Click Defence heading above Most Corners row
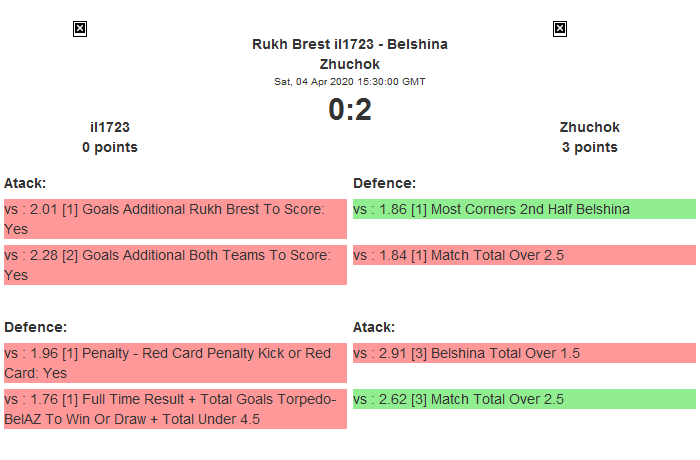 (384, 183)
